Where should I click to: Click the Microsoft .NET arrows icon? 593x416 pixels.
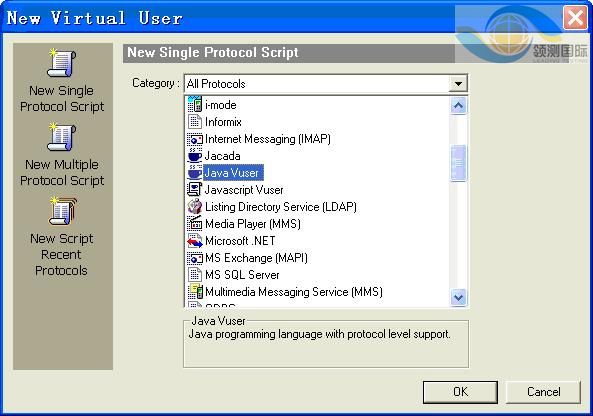[x=195, y=241]
